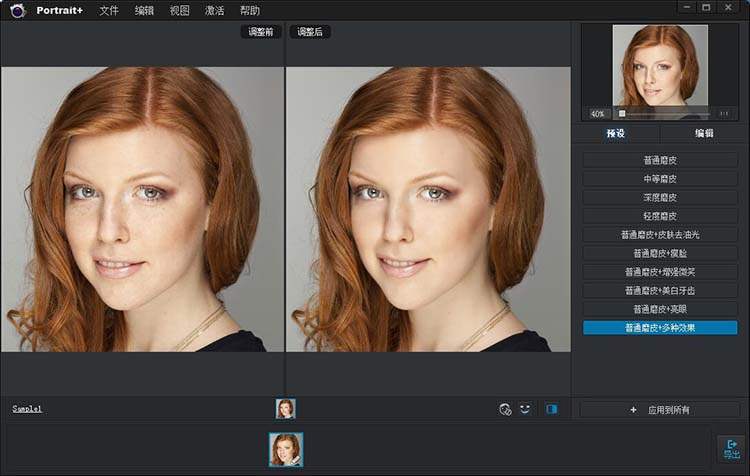Toggle the before/after split view icon
Screen dimensions: 750x476
pos(551,409)
